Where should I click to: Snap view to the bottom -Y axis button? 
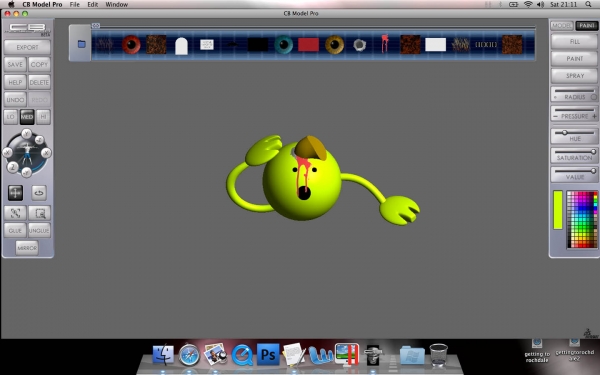26,173
